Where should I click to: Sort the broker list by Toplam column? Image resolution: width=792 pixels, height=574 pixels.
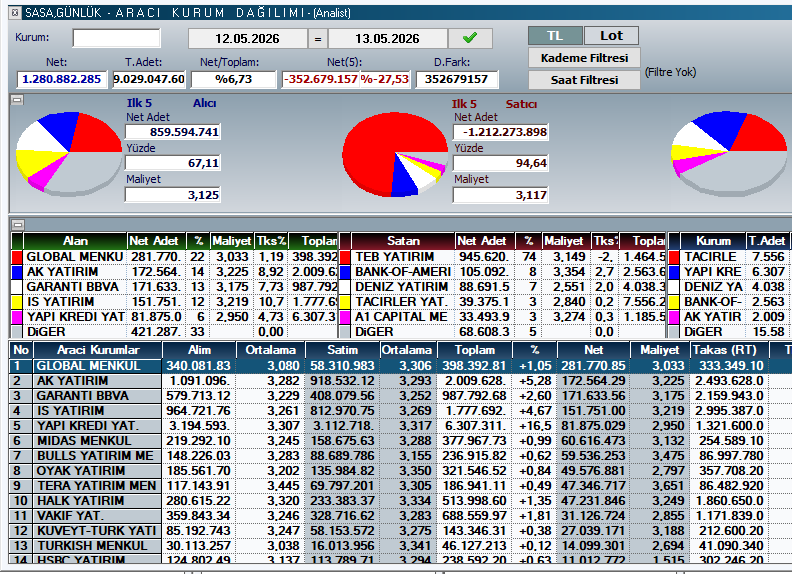474,350
